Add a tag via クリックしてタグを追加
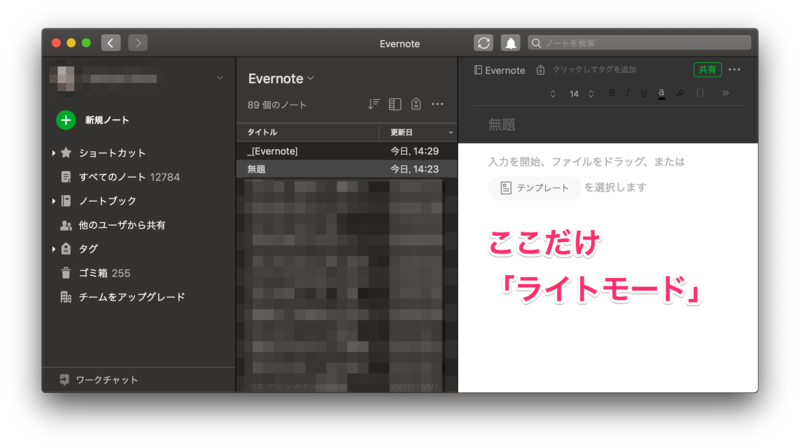Viewport: 800px width, 448px height. pyautogui.click(x=594, y=69)
